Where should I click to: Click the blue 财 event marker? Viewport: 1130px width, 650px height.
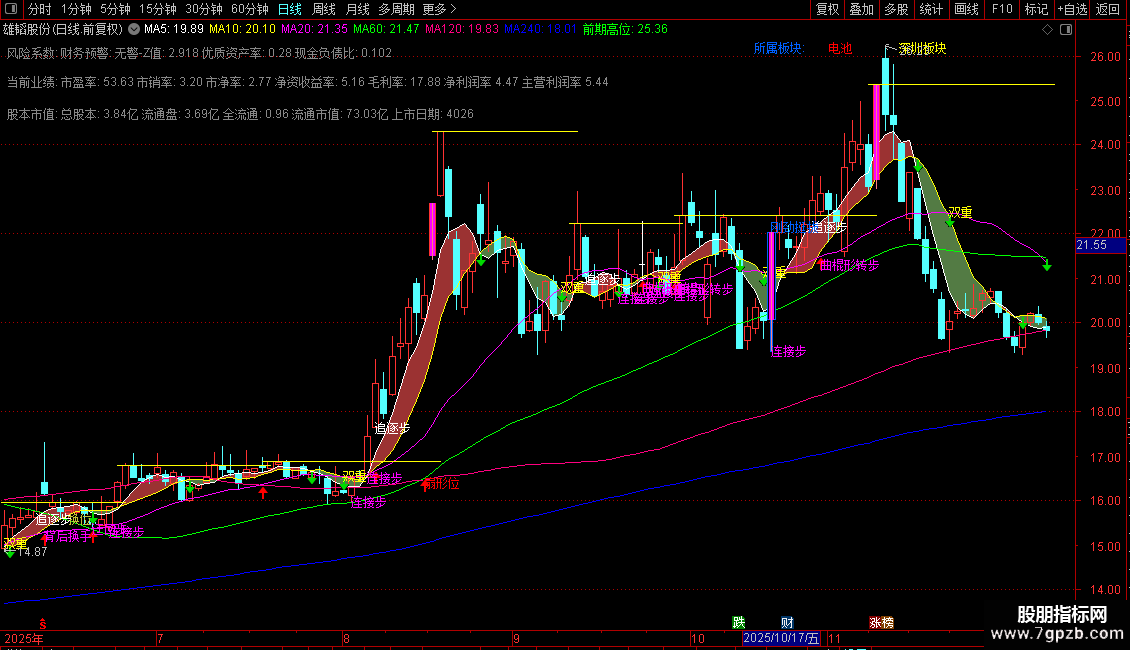coord(787,623)
